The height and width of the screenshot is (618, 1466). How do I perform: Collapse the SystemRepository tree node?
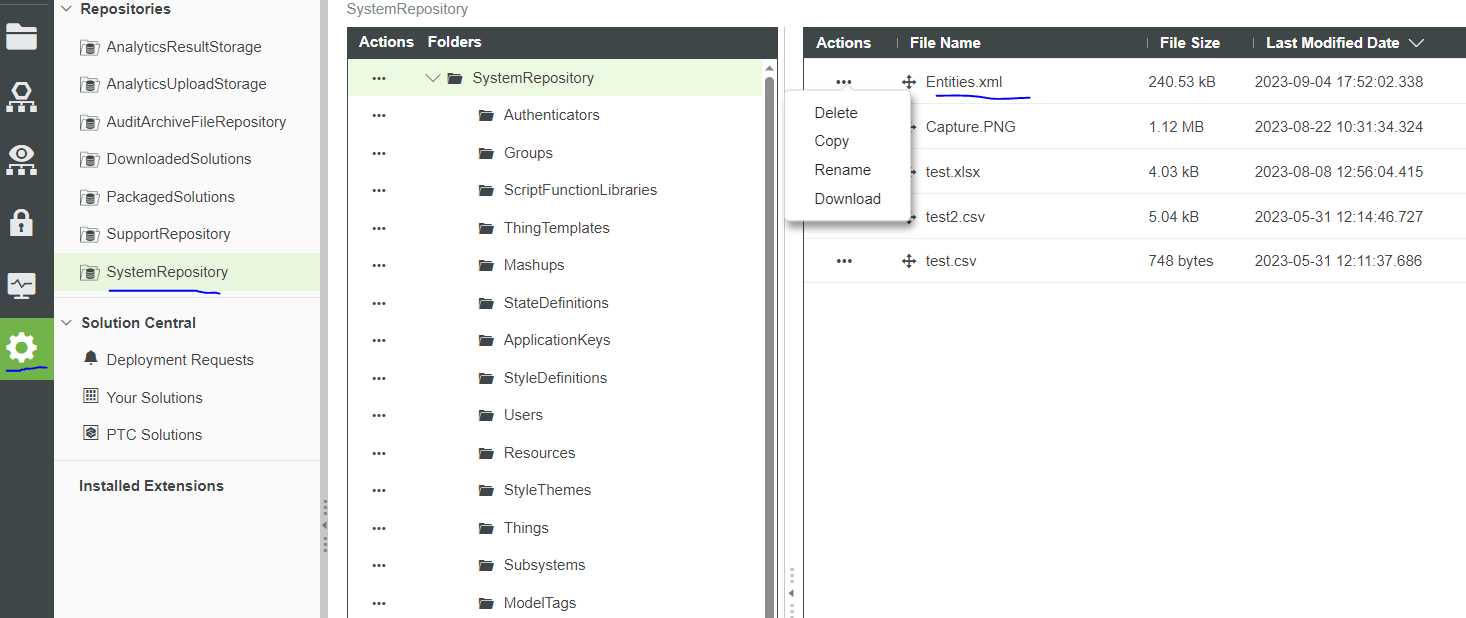coord(432,77)
